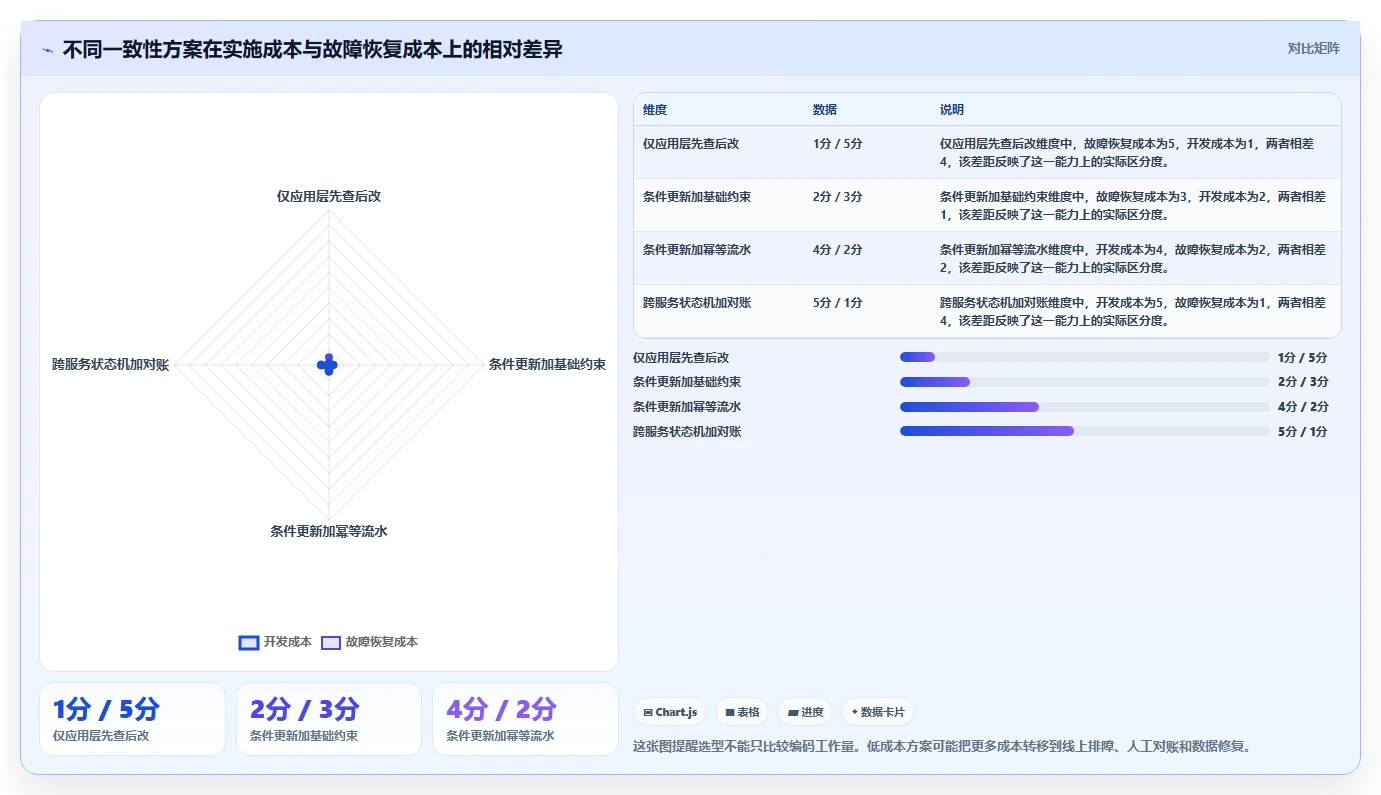This screenshot has width=1381, height=795.
Task: Select table row 条件更新加幂等流水
Action: coord(987,258)
